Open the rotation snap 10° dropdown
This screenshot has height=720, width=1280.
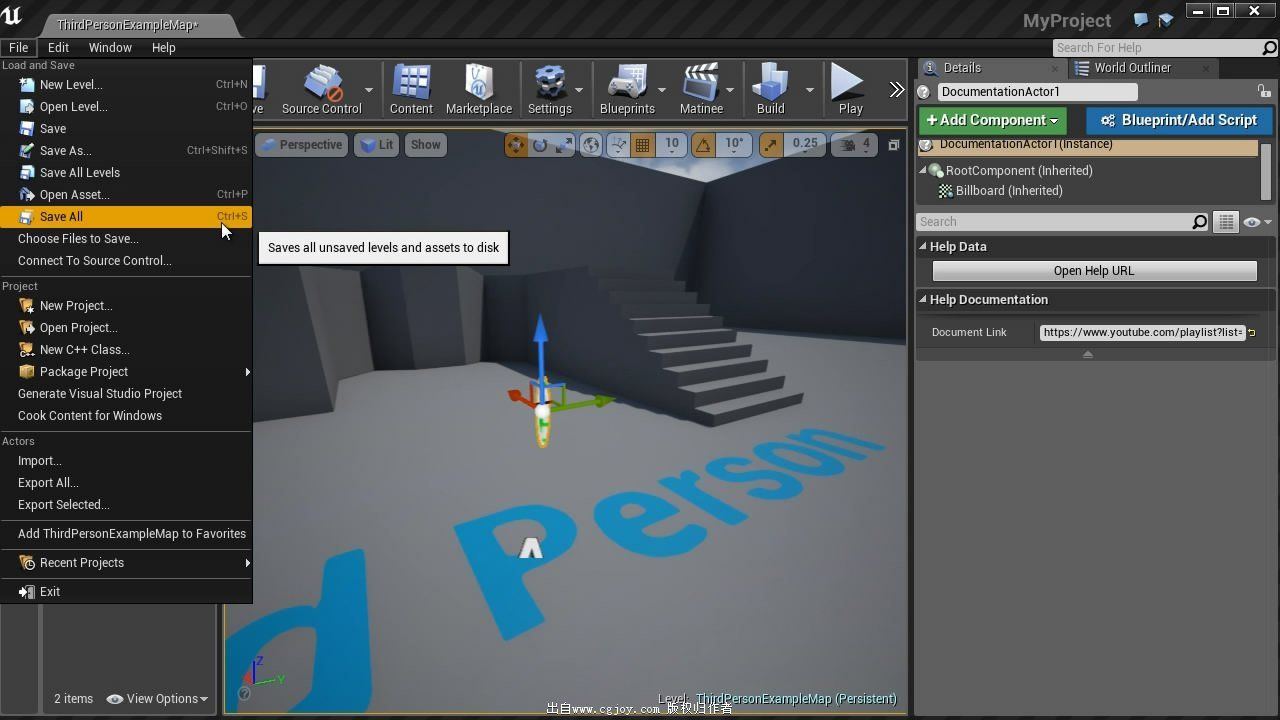[734, 145]
